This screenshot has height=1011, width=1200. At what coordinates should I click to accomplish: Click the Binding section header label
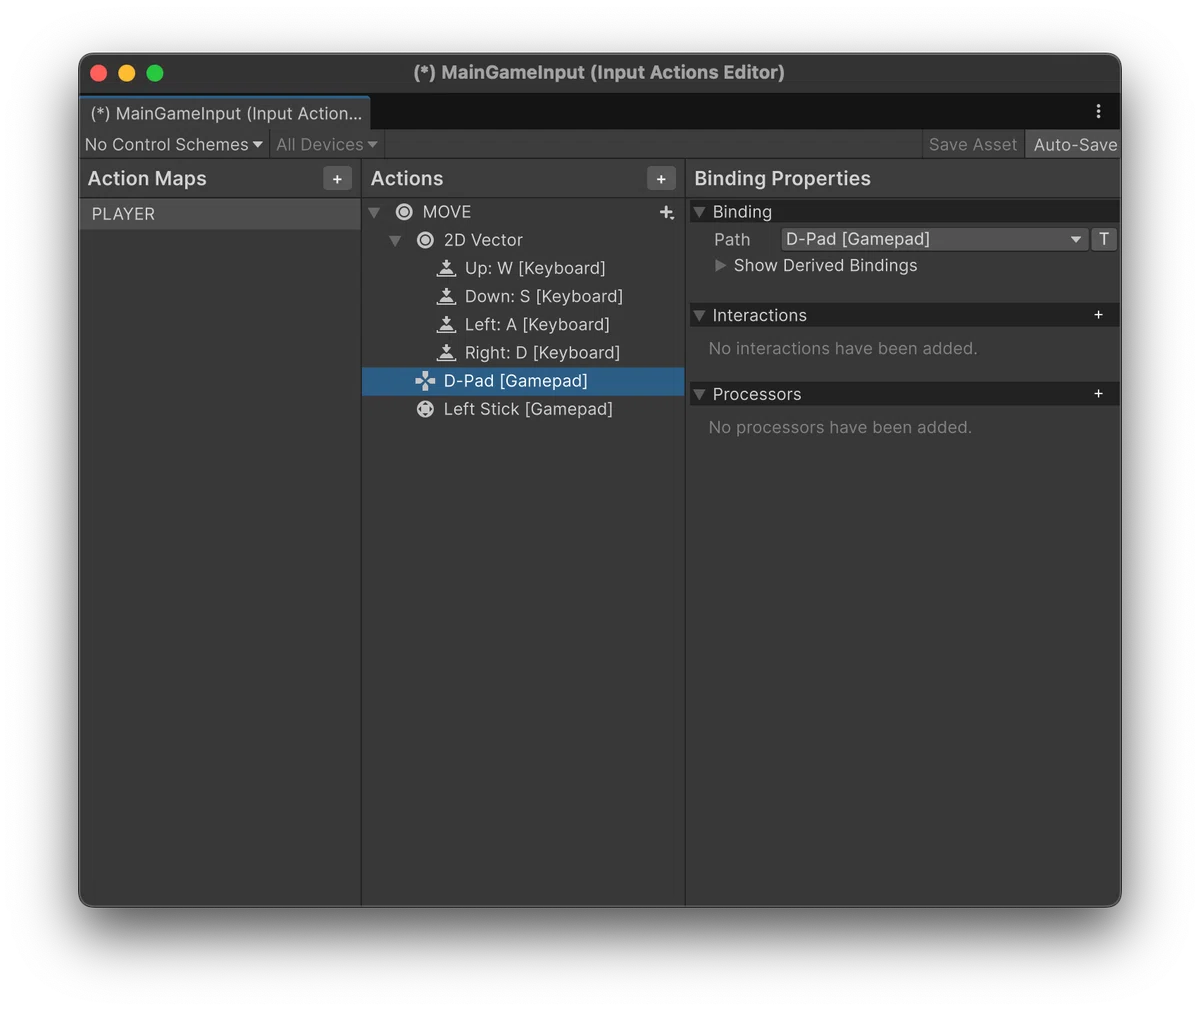(742, 212)
